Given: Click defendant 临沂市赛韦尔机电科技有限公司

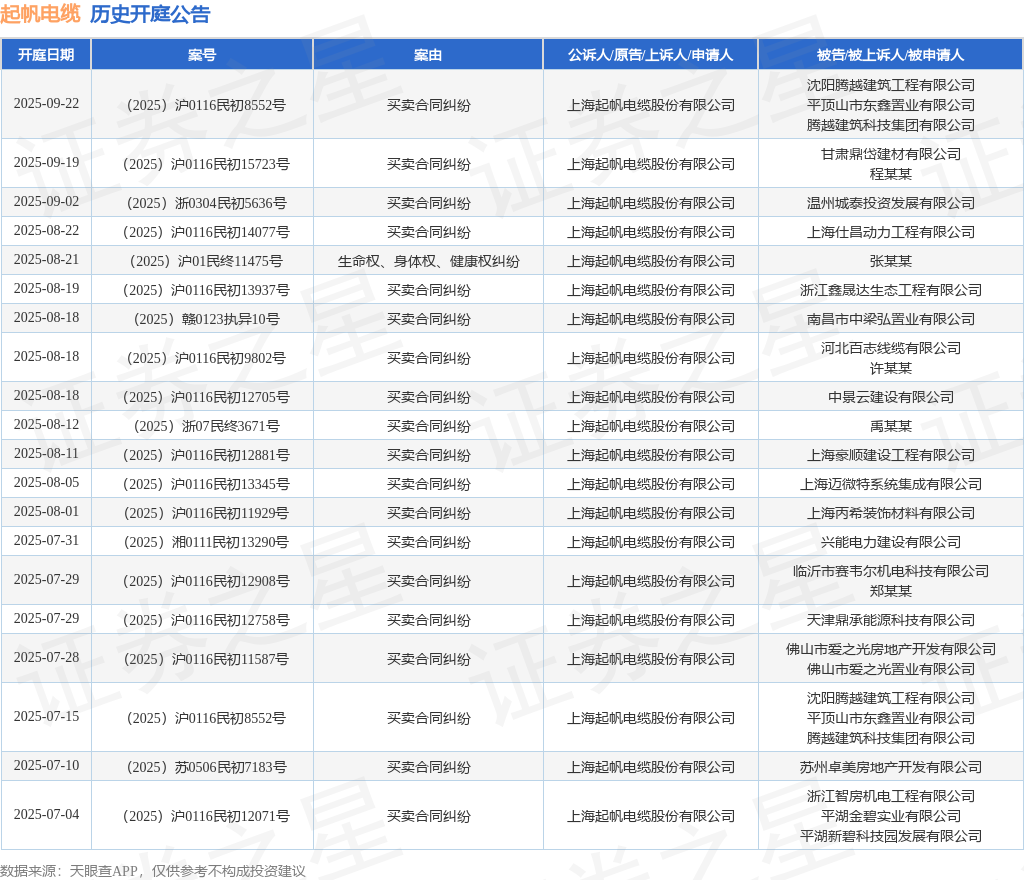Looking at the screenshot, I should (x=891, y=572).
